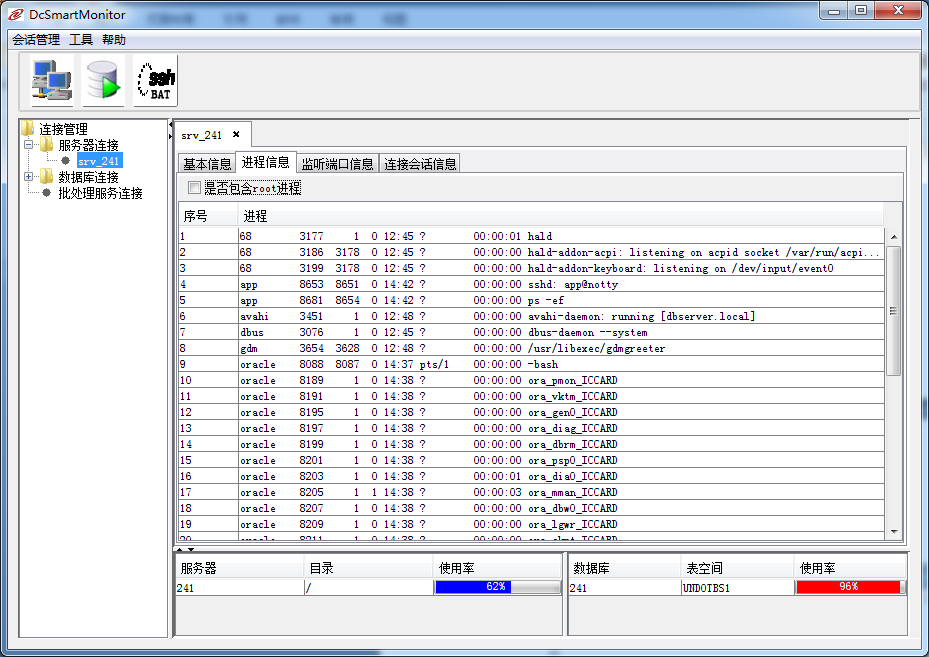The width and height of the screenshot is (929, 657).
Task: Click the 服务器 column header
Action: click(241, 568)
